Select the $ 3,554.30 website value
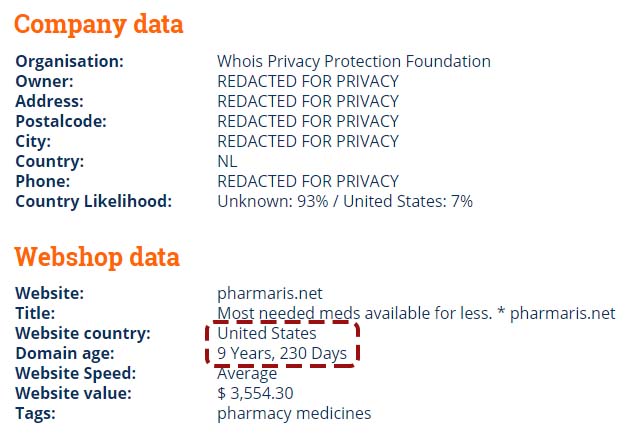This screenshot has width=630, height=434. 255,393
